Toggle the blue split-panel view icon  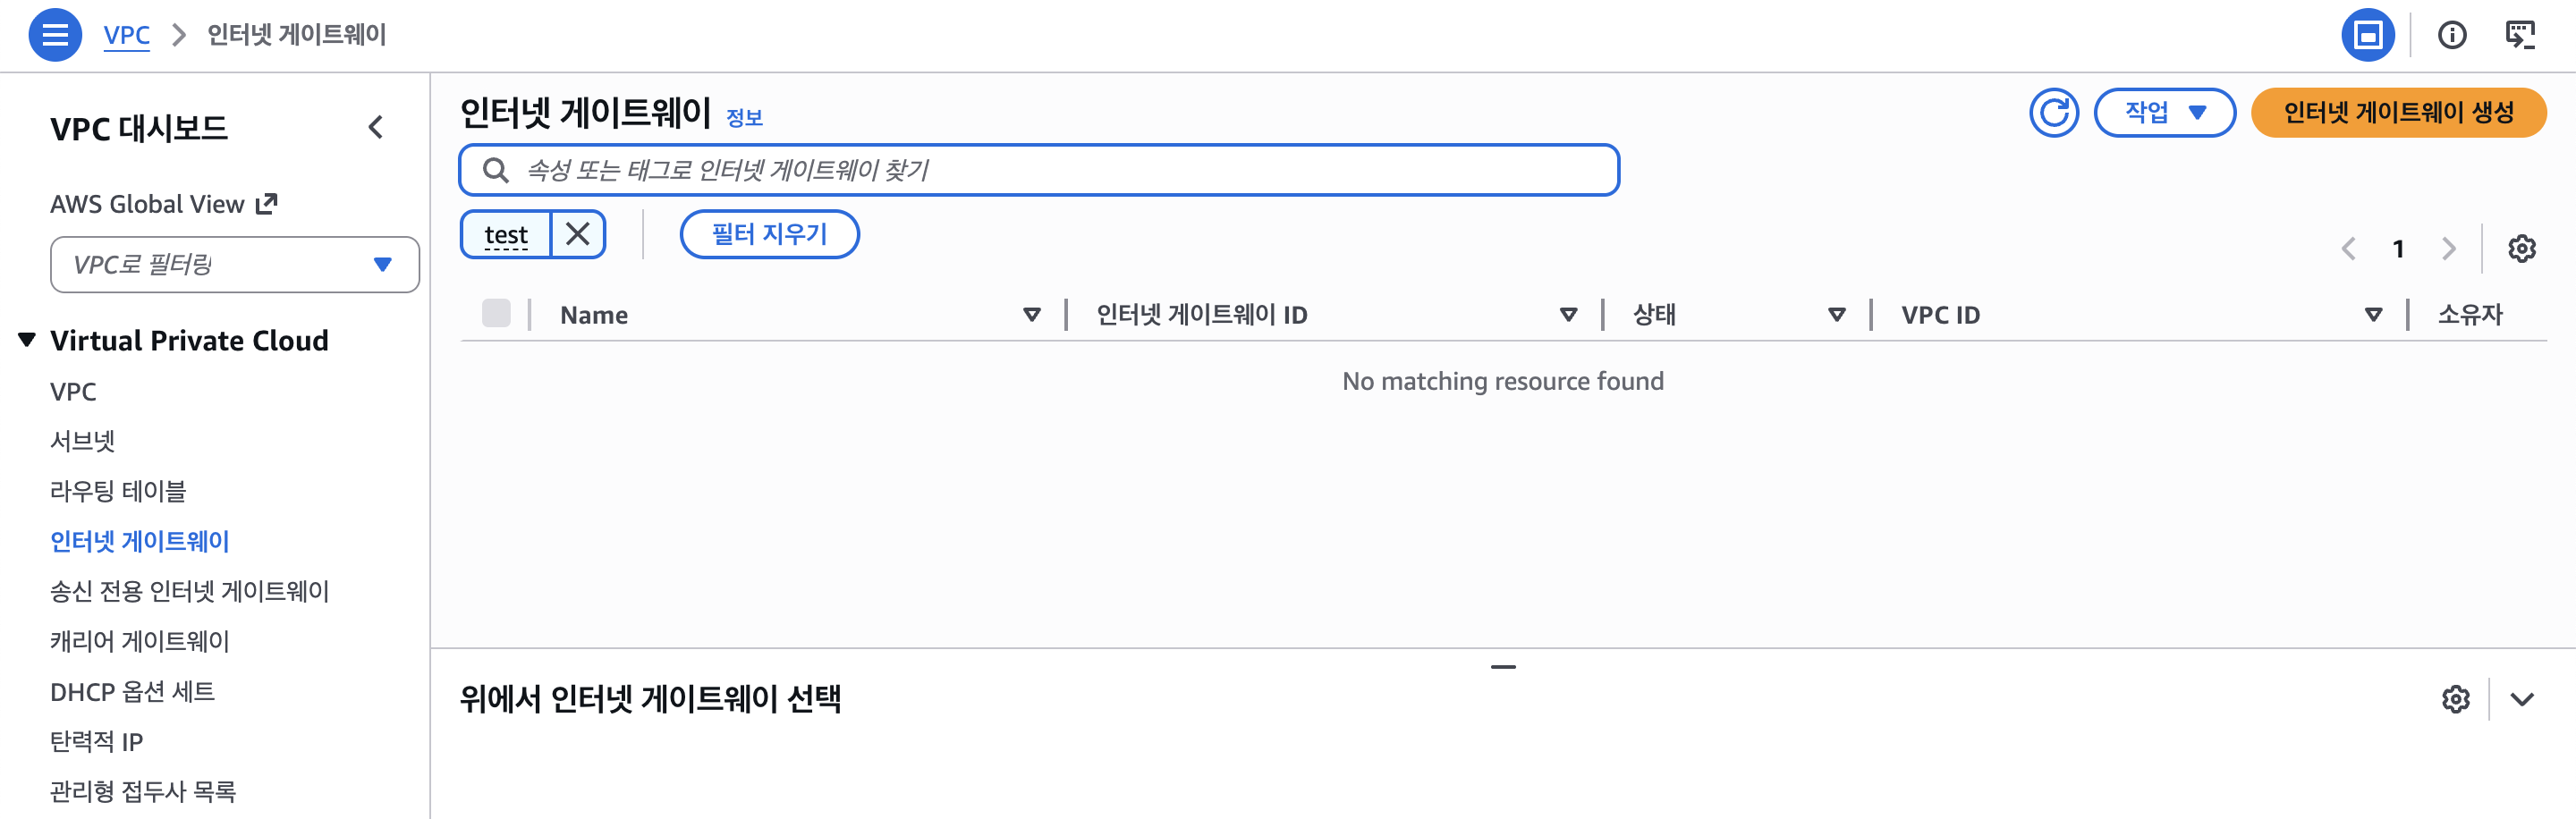2367,35
